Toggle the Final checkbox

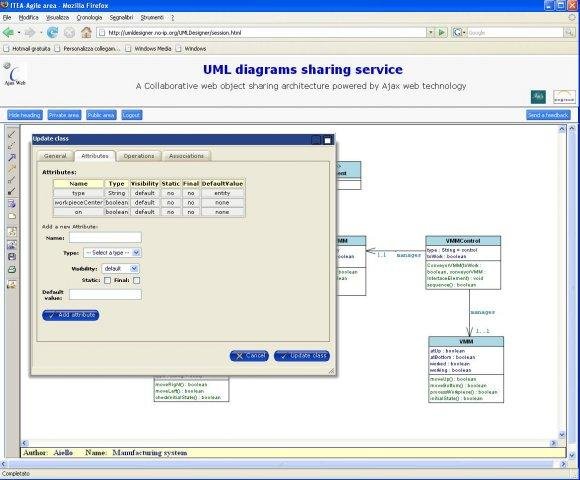tap(136, 281)
